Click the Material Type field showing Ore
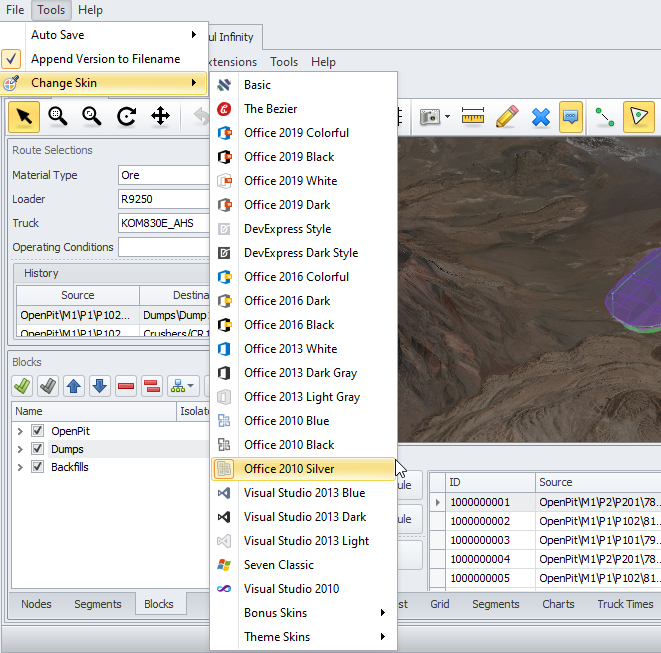The image size is (661, 653). pyautogui.click(x=164, y=175)
